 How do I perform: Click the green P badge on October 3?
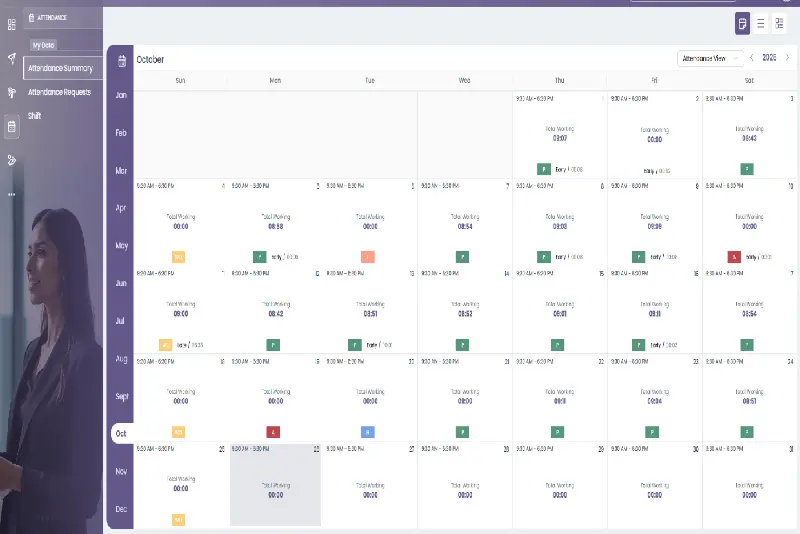(747, 169)
